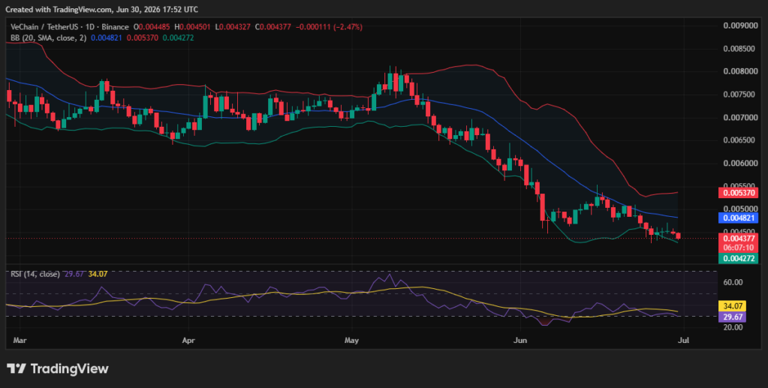Click the 0.009000 price axis label
Image resolution: width=768 pixels, height=388 pixels.
click(x=740, y=25)
